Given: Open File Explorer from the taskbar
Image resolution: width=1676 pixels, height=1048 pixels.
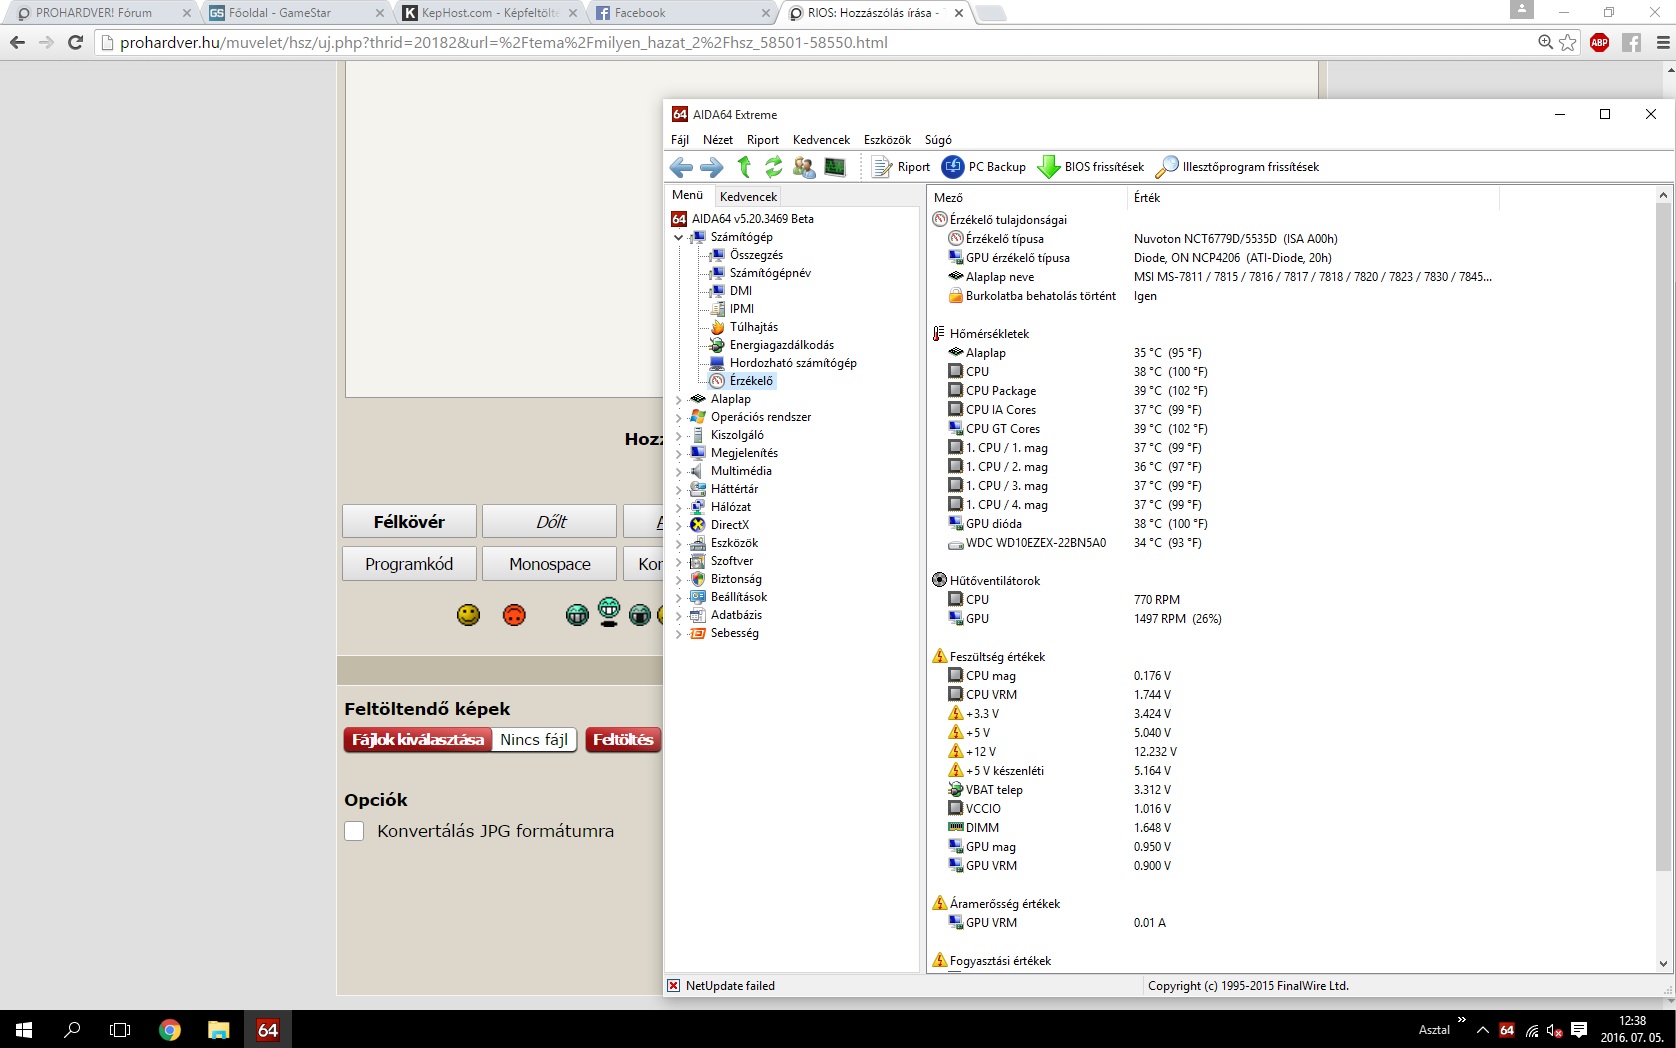Looking at the screenshot, I should pos(218,1029).
